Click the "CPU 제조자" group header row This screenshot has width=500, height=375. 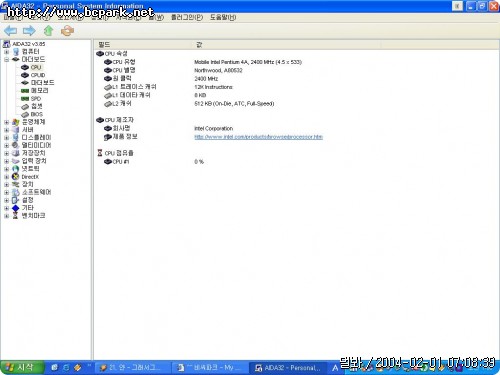(x=115, y=120)
